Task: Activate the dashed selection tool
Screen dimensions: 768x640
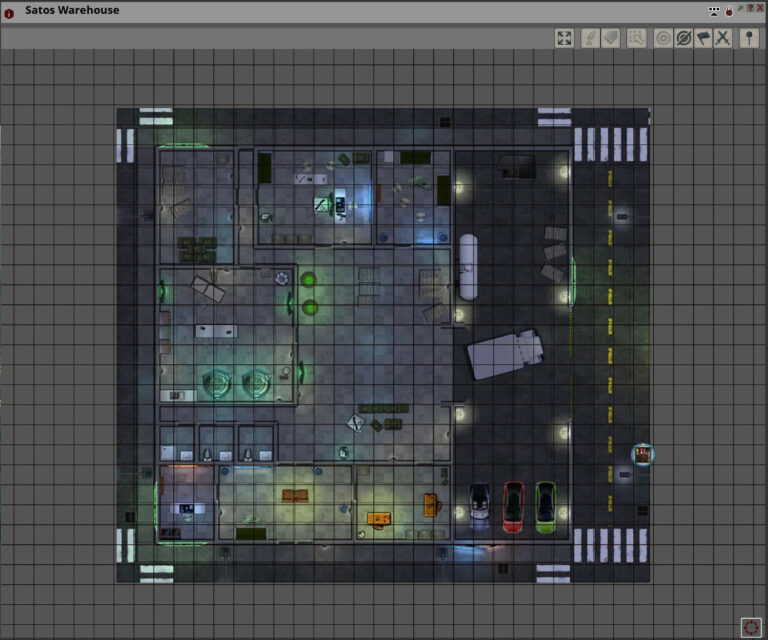Action: click(636, 38)
